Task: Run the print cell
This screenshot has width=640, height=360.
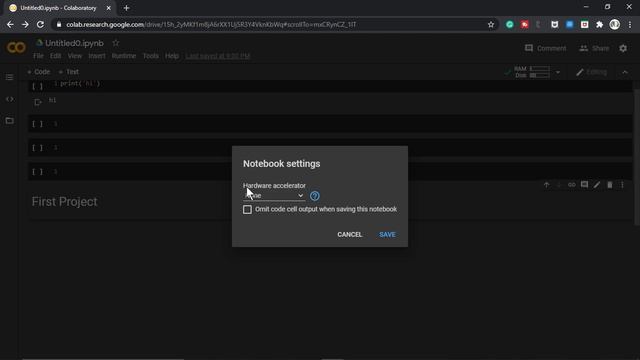Action: [37, 86]
